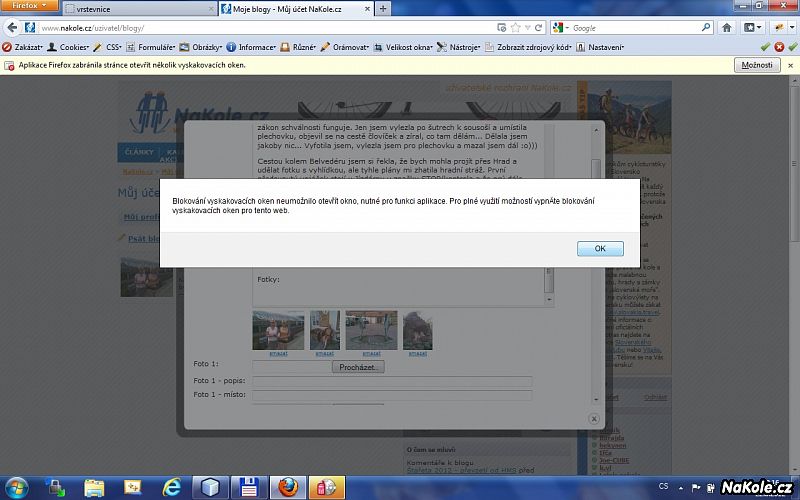Close the Moje blogy tab
The image size is (800, 500).
click(367, 9)
